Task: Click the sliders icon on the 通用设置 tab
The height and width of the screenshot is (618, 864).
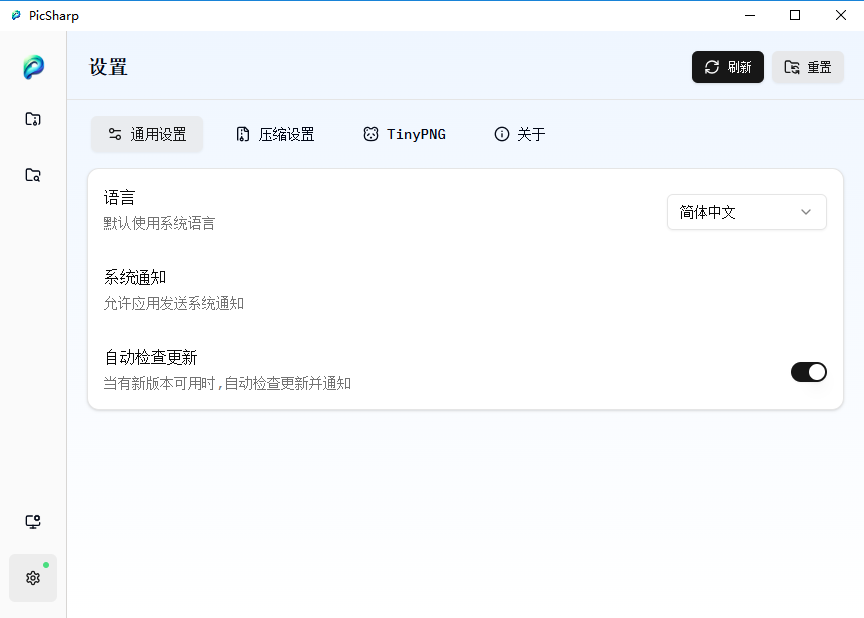Action: pyautogui.click(x=115, y=133)
